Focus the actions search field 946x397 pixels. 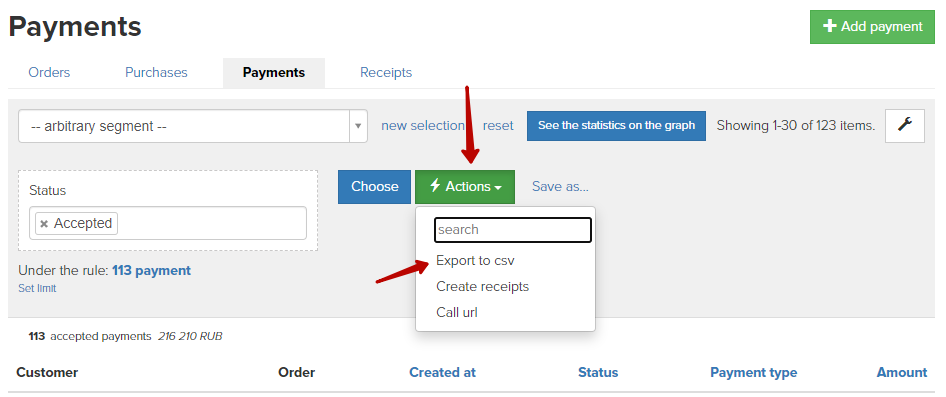pyautogui.click(x=513, y=230)
